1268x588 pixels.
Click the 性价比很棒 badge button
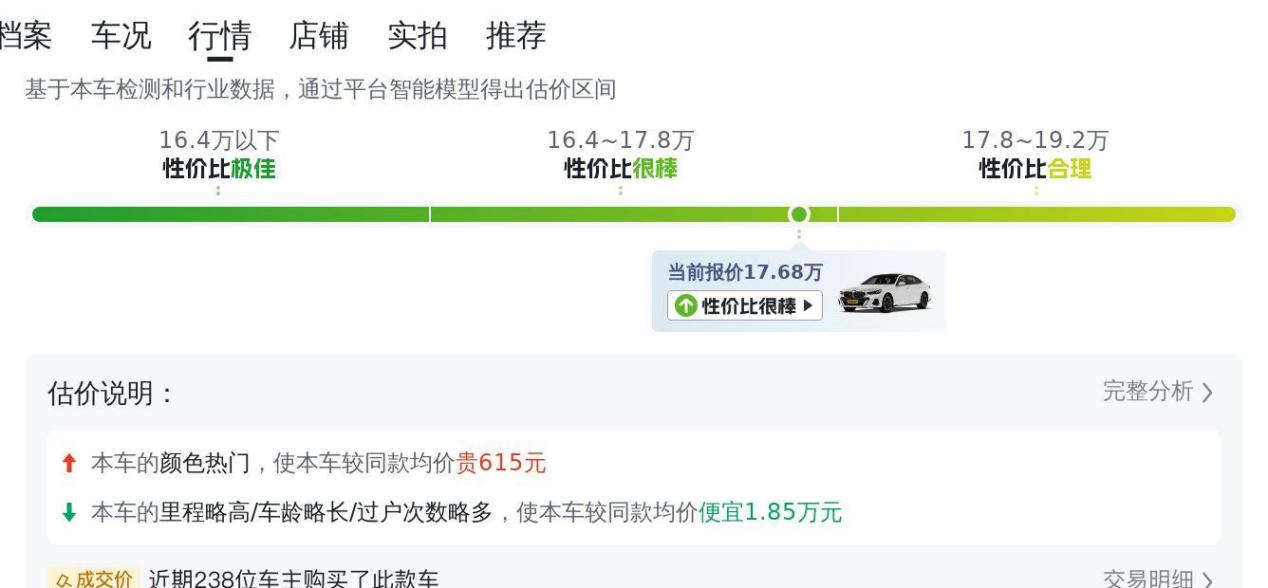(x=745, y=305)
